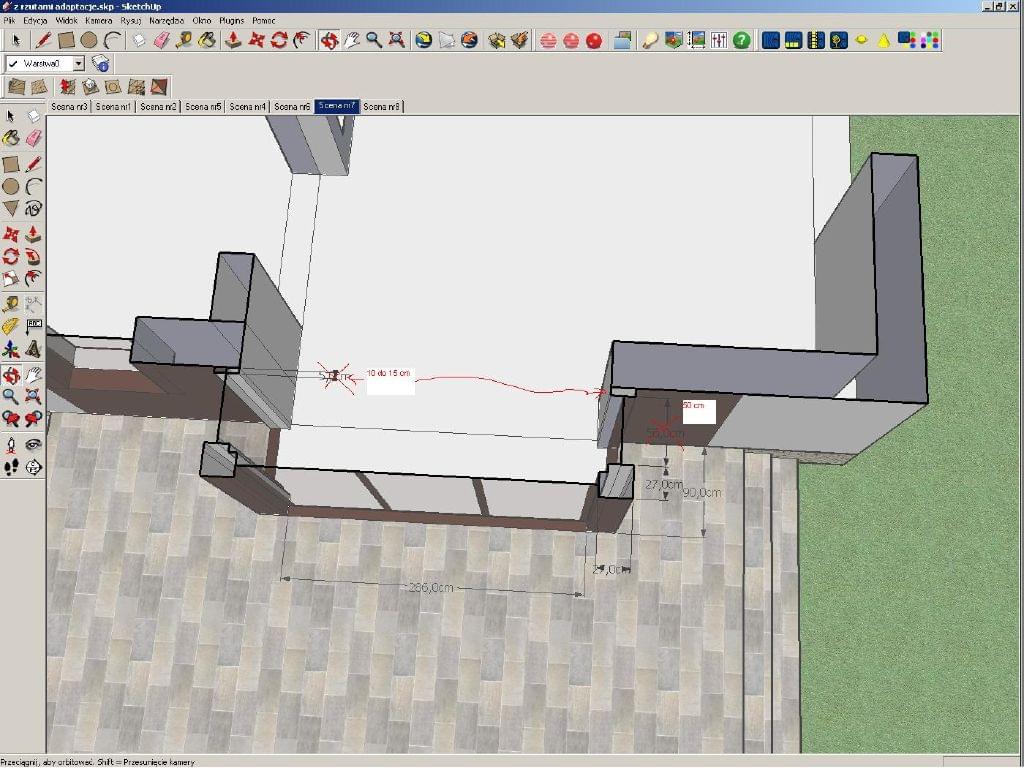
Task: Open the Narzędzia menu
Action: click(x=167, y=20)
